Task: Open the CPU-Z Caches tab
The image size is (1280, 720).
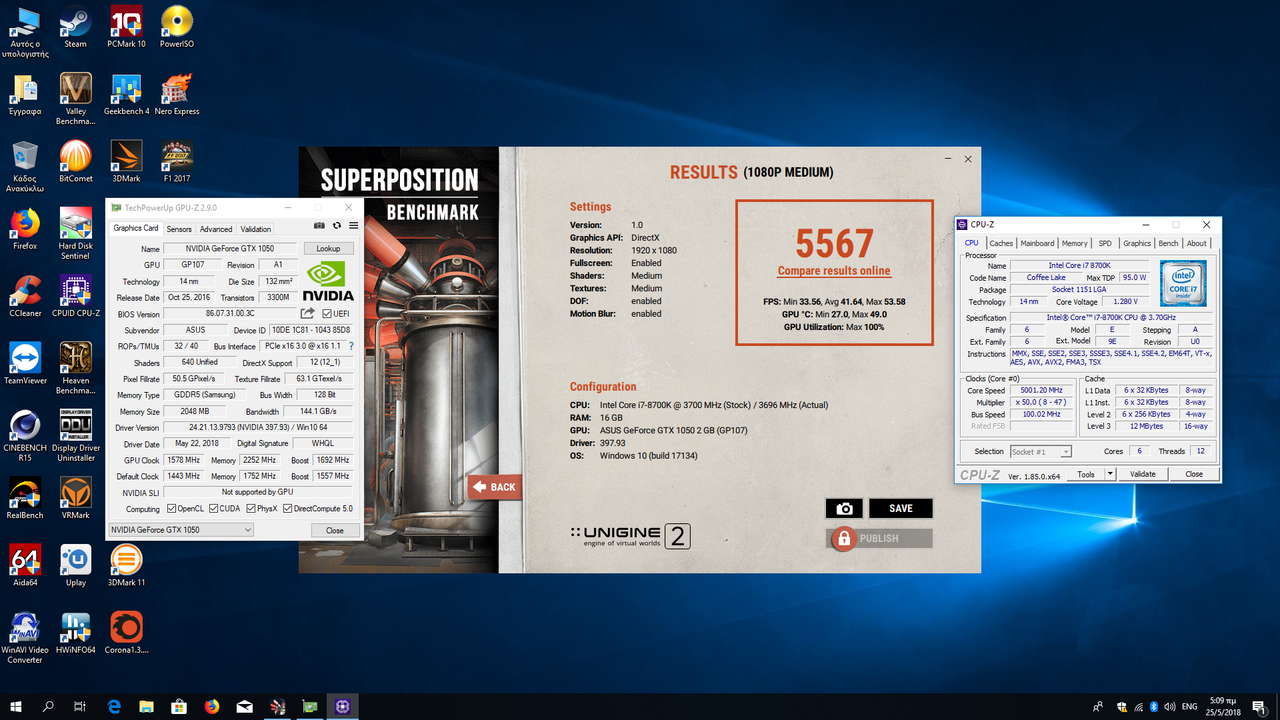Action: tap(1001, 243)
